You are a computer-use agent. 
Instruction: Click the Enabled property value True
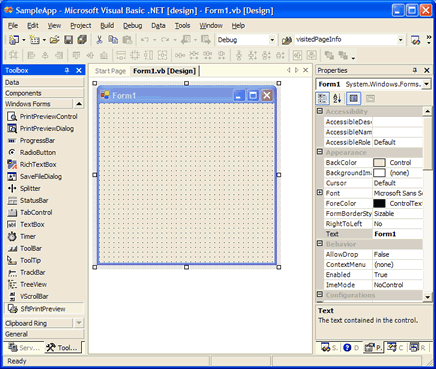point(398,275)
